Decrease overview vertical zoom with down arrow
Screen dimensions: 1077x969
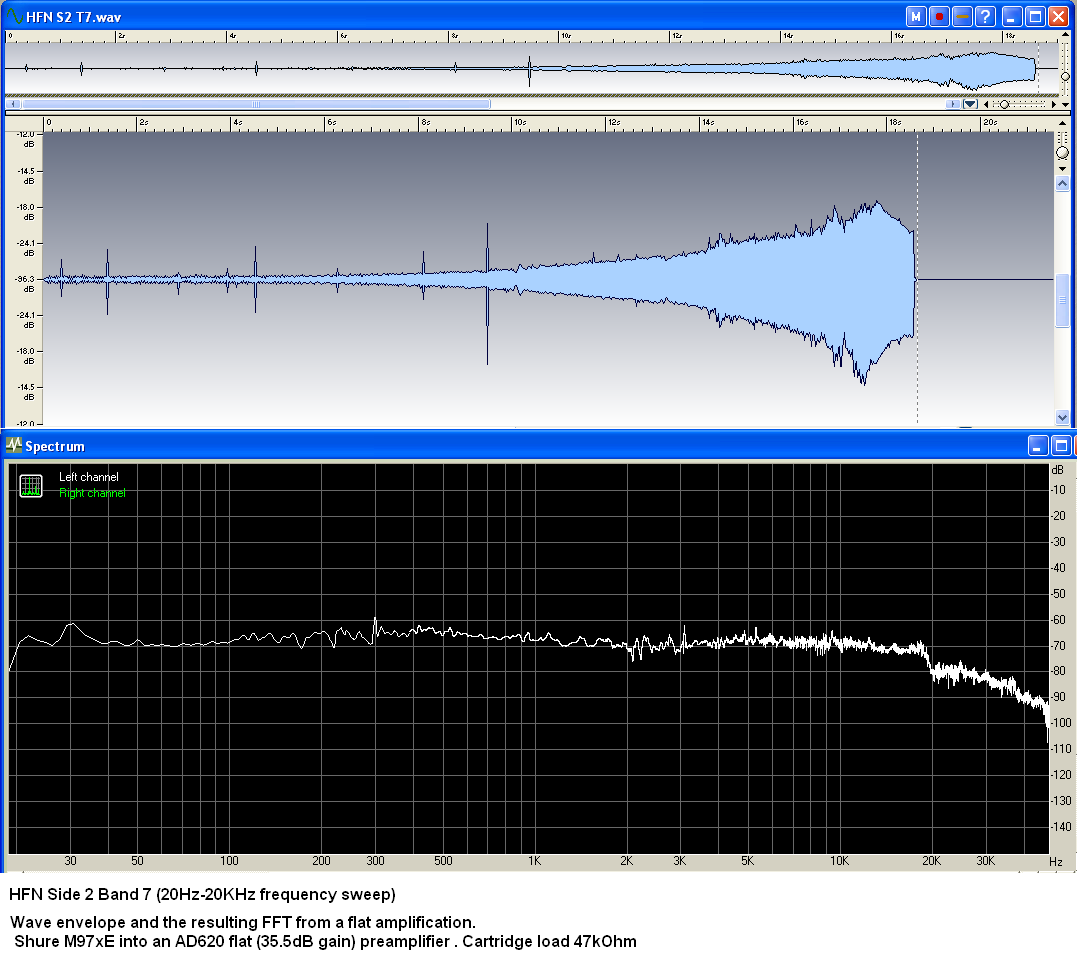click(x=1065, y=105)
